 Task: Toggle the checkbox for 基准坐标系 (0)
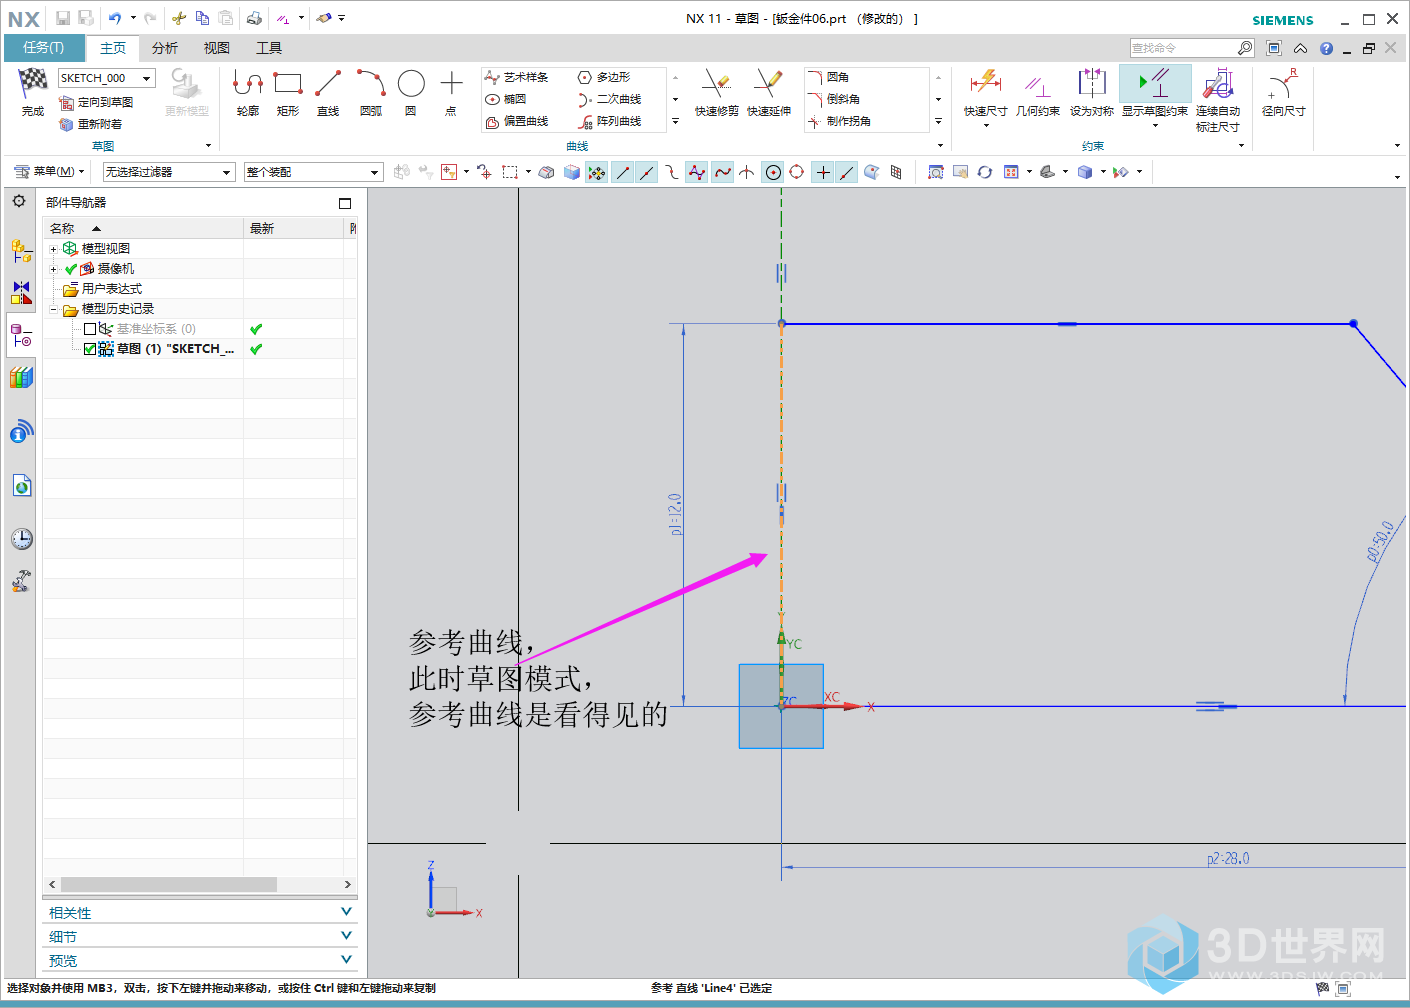point(90,329)
